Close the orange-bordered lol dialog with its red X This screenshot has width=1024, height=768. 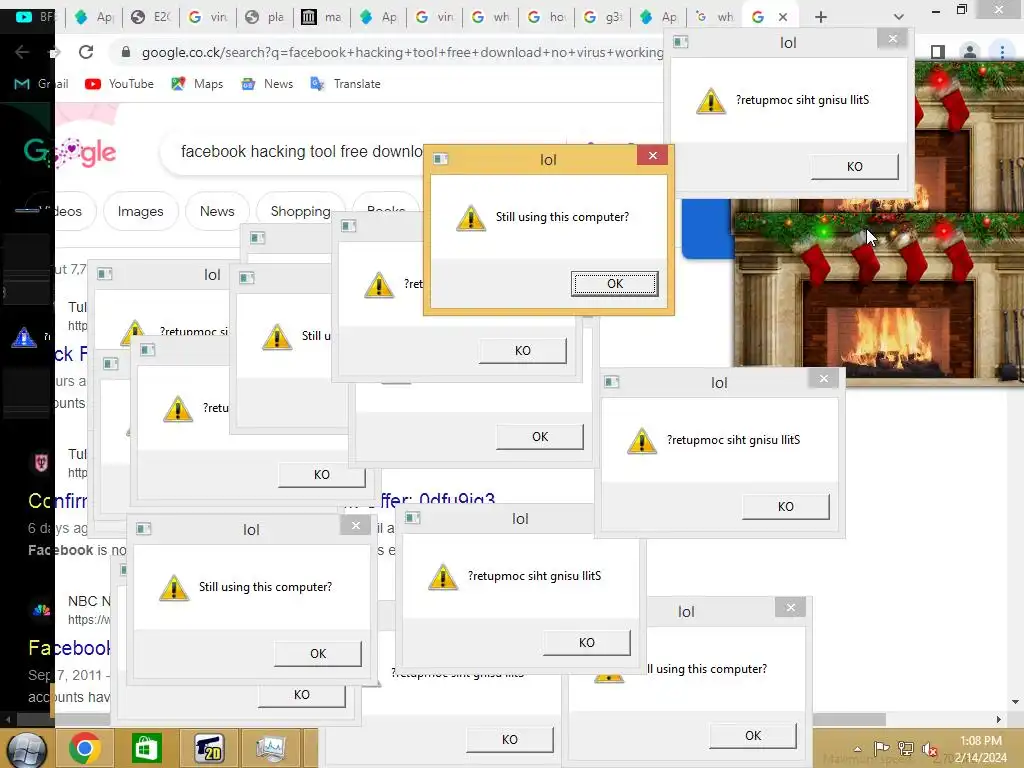coord(652,155)
